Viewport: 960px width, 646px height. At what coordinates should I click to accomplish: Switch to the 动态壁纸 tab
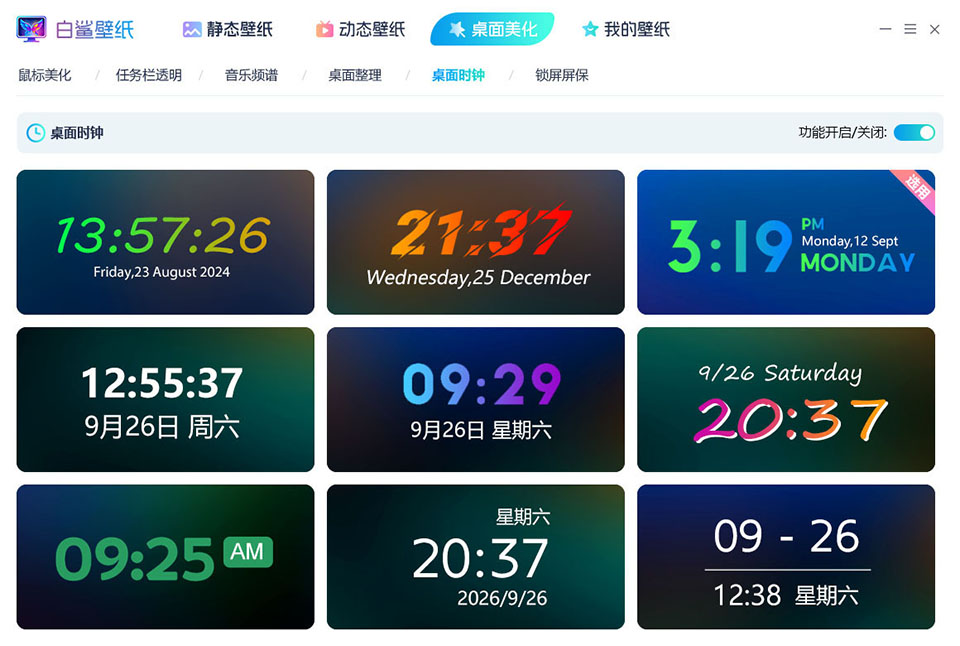(361, 29)
